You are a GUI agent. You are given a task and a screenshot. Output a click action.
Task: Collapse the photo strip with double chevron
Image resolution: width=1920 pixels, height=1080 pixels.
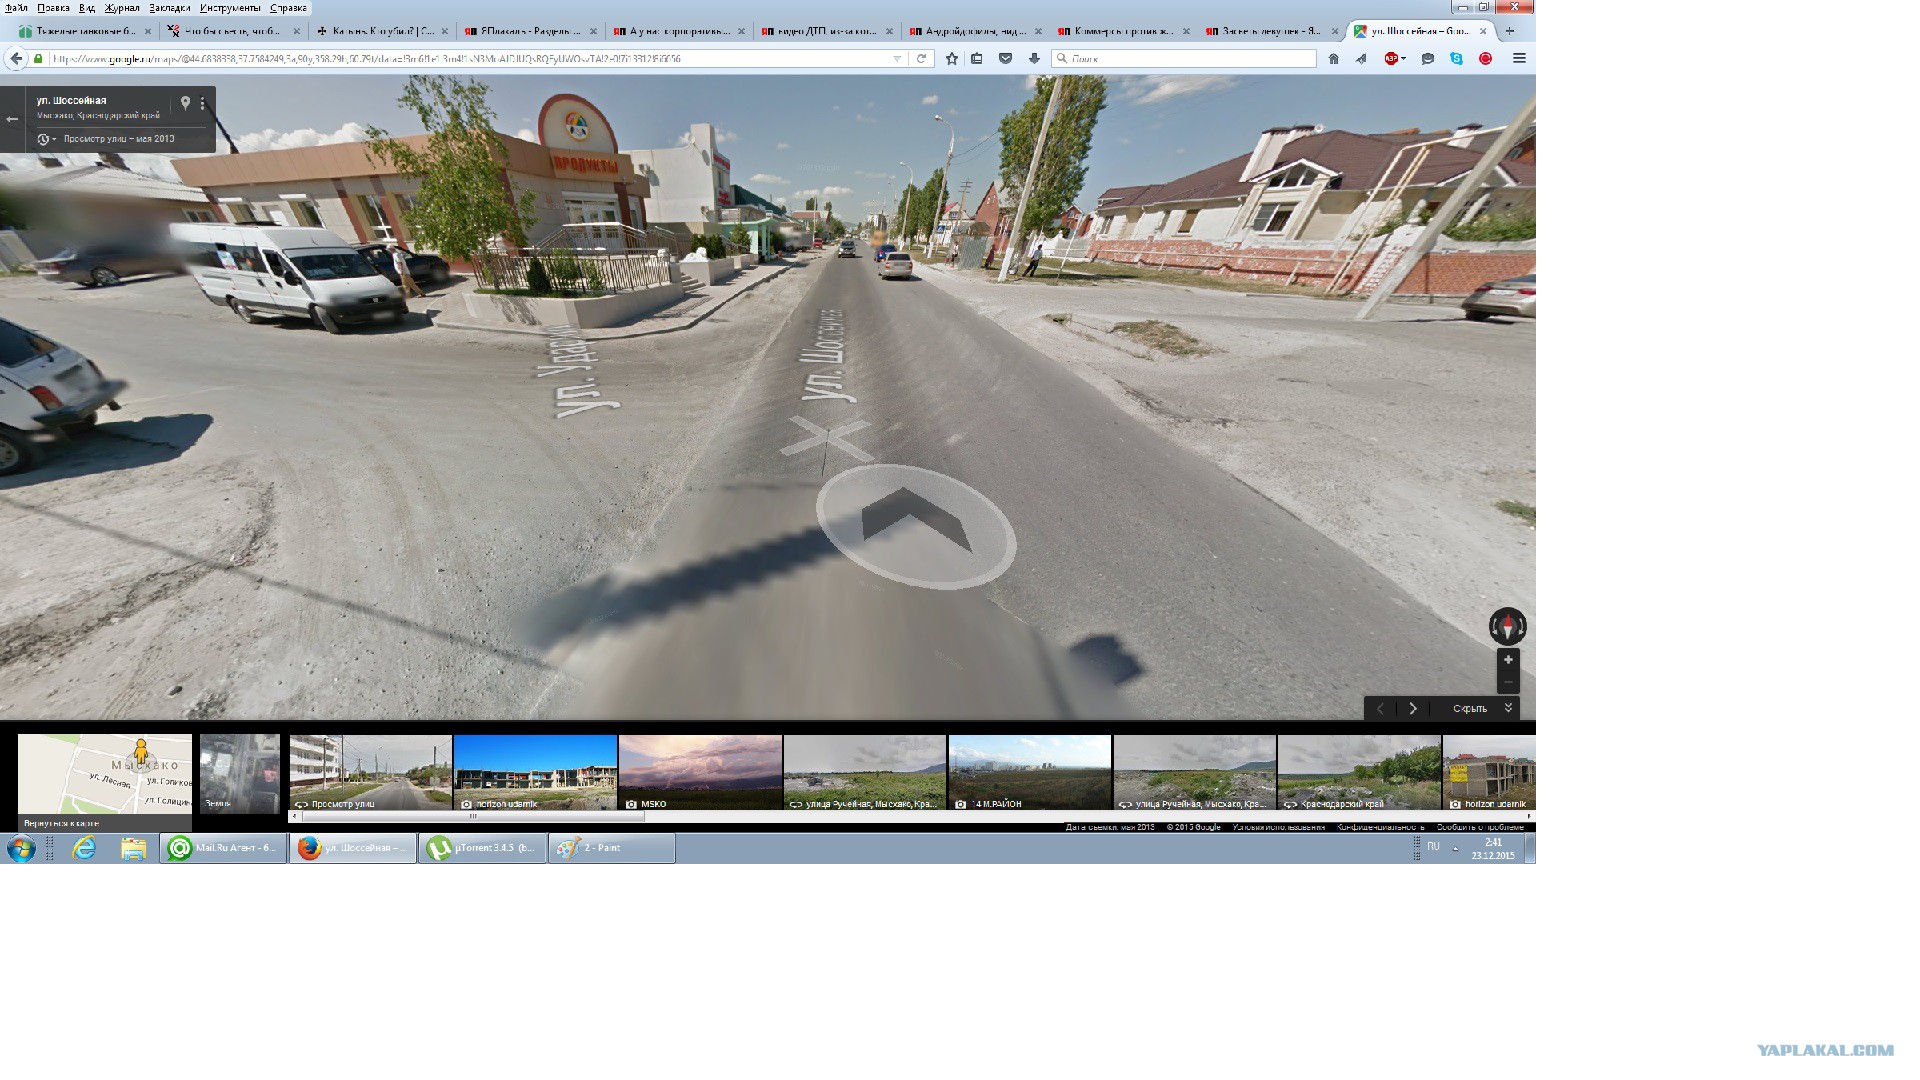coord(1508,708)
